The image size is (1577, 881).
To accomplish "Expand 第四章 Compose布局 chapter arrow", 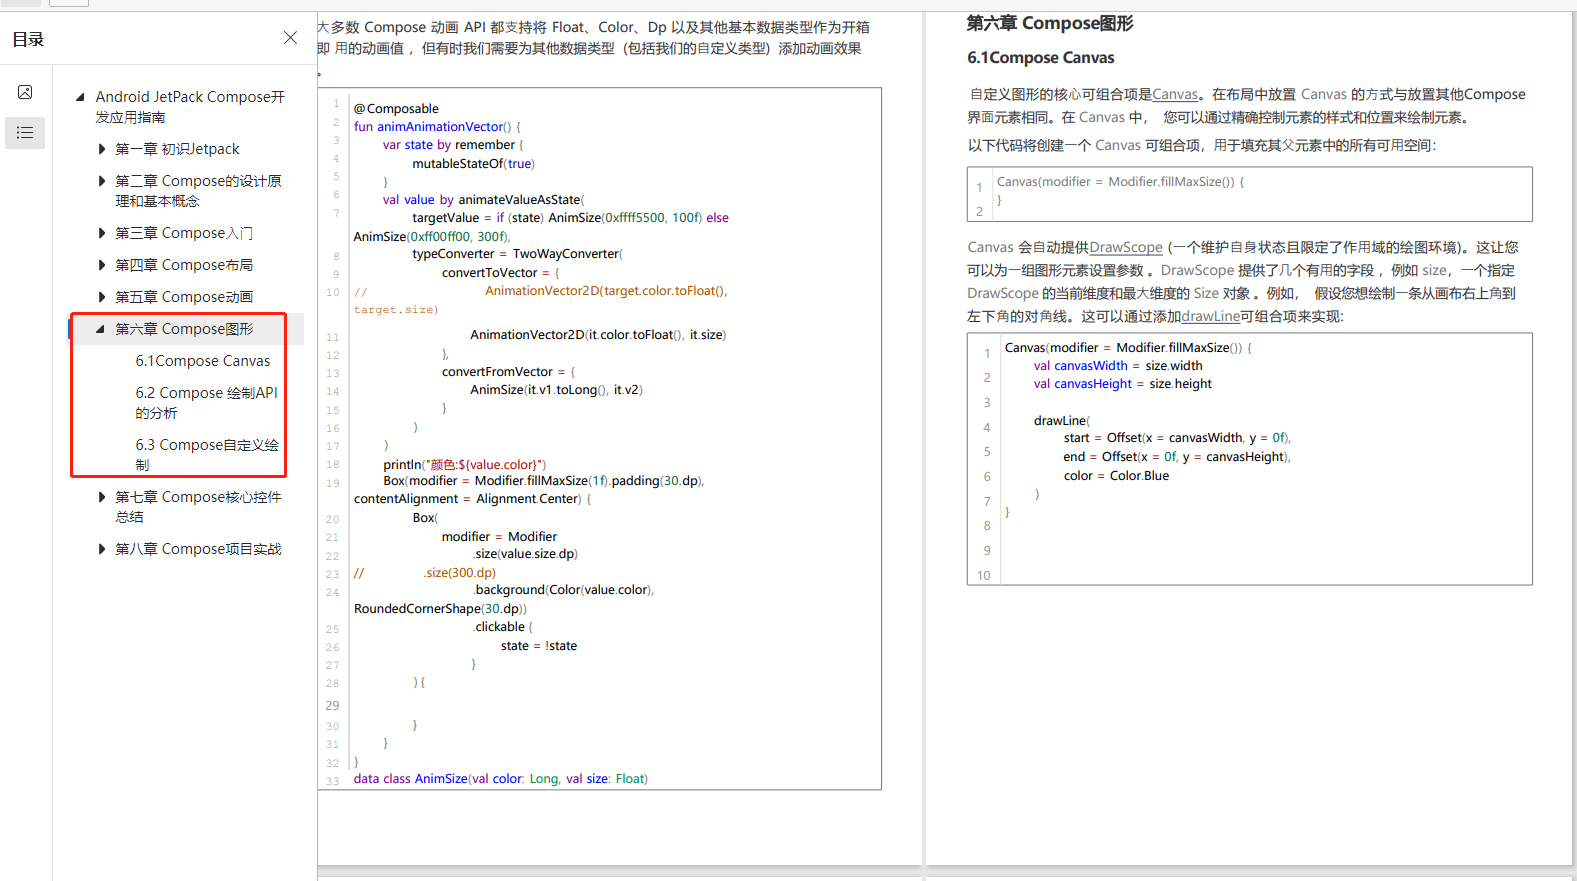I will 101,265.
